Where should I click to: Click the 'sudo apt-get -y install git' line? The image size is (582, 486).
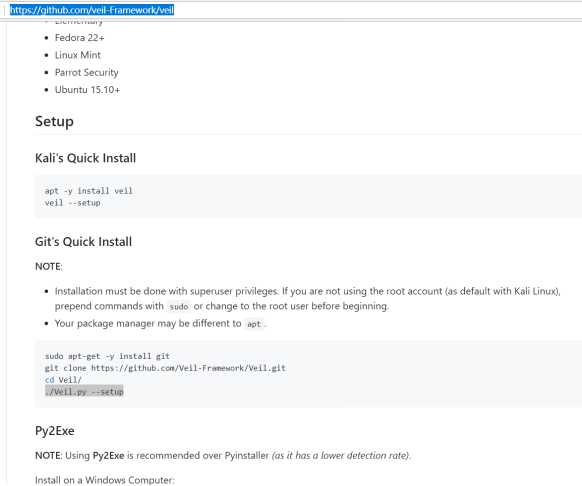tap(107, 356)
